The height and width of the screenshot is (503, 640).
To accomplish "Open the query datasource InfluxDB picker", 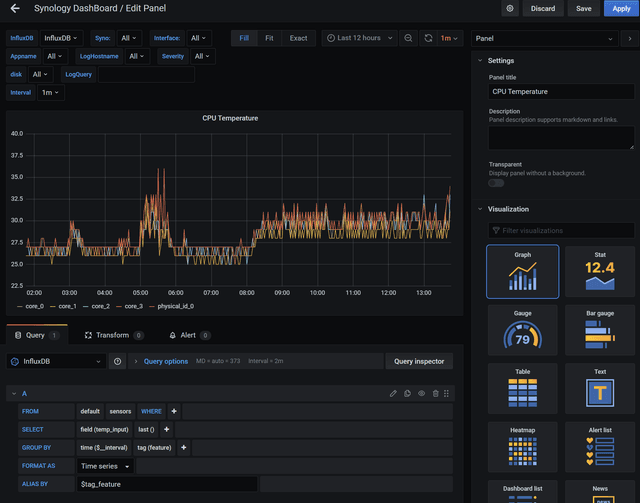I will (x=56, y=361).
